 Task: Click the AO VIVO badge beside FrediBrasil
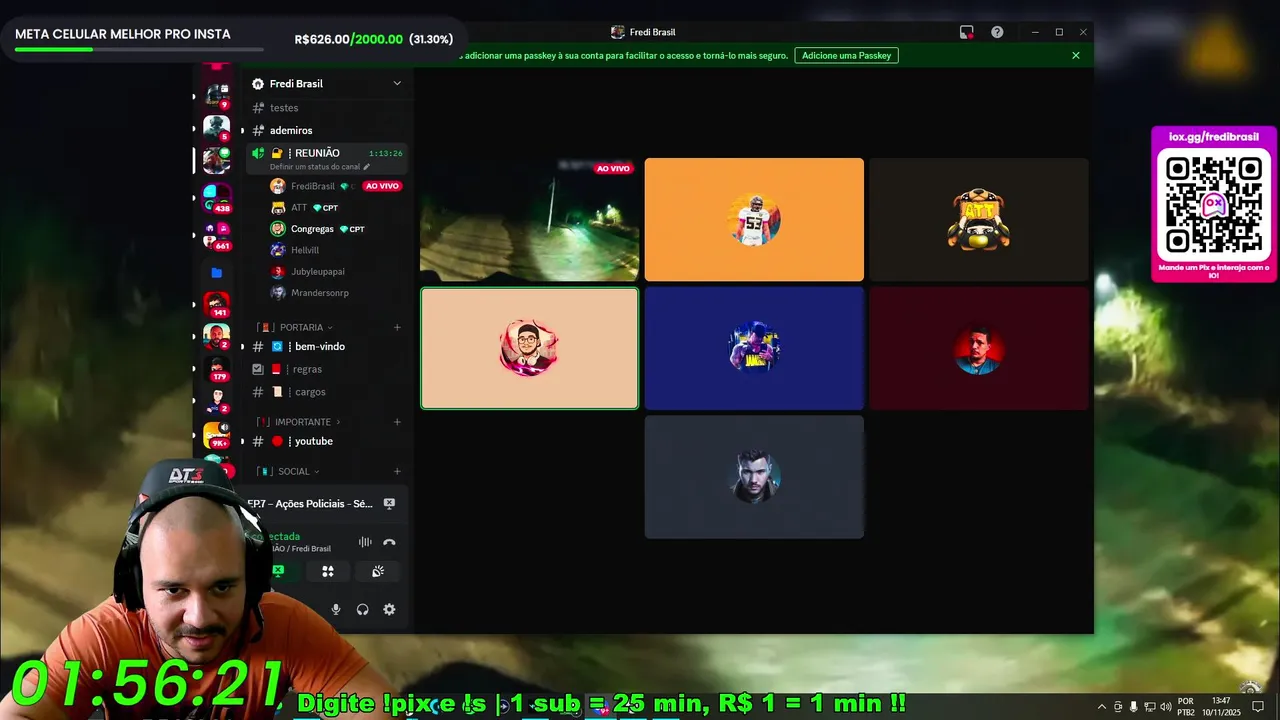381,186
